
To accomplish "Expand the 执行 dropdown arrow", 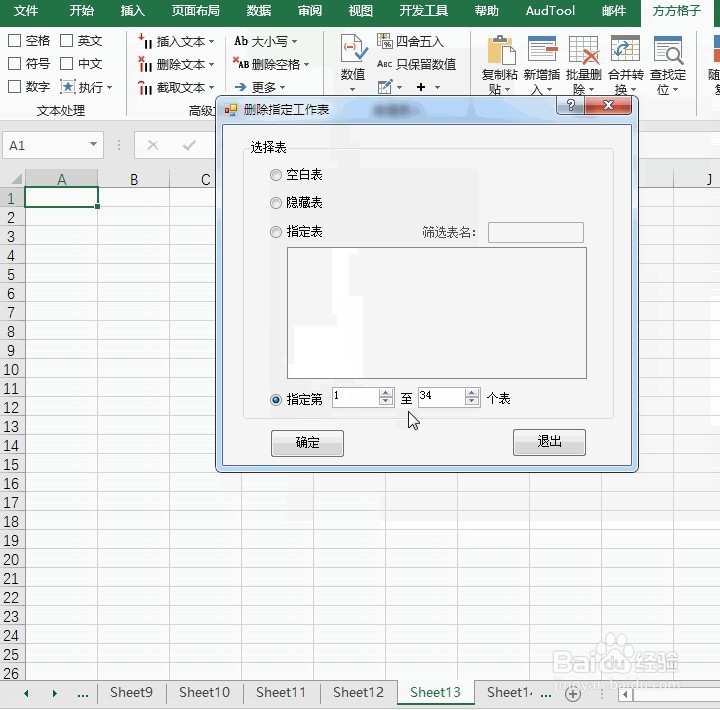I will pos(109,87).
